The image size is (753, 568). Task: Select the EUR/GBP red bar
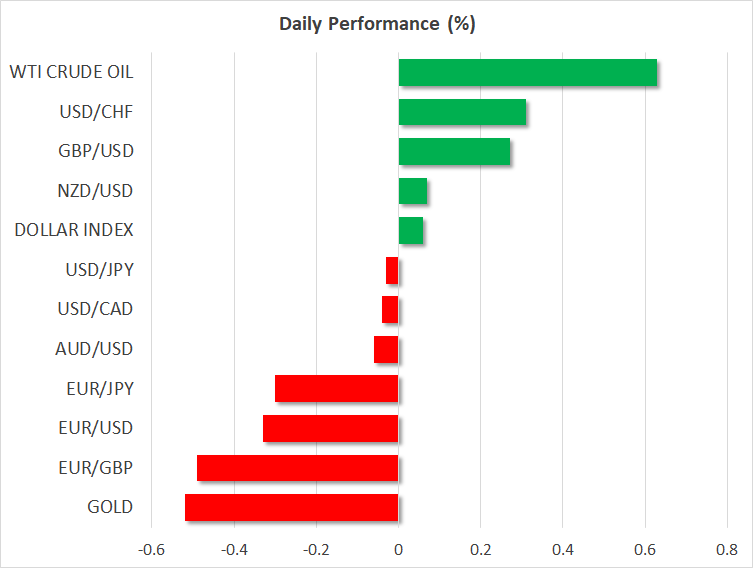(x=297, y=467)
